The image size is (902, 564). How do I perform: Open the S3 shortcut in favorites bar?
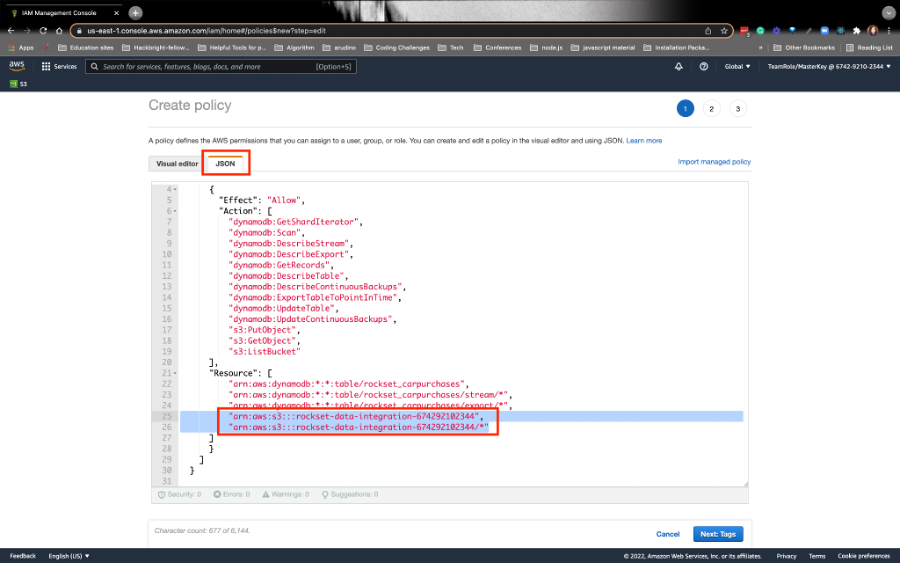point(18,84)
